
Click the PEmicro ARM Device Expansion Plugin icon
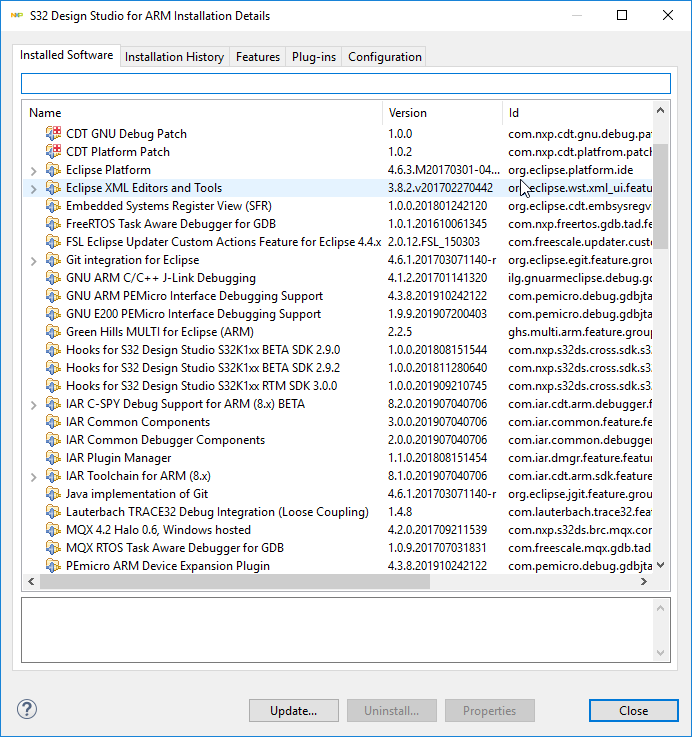tap(53, 565)
